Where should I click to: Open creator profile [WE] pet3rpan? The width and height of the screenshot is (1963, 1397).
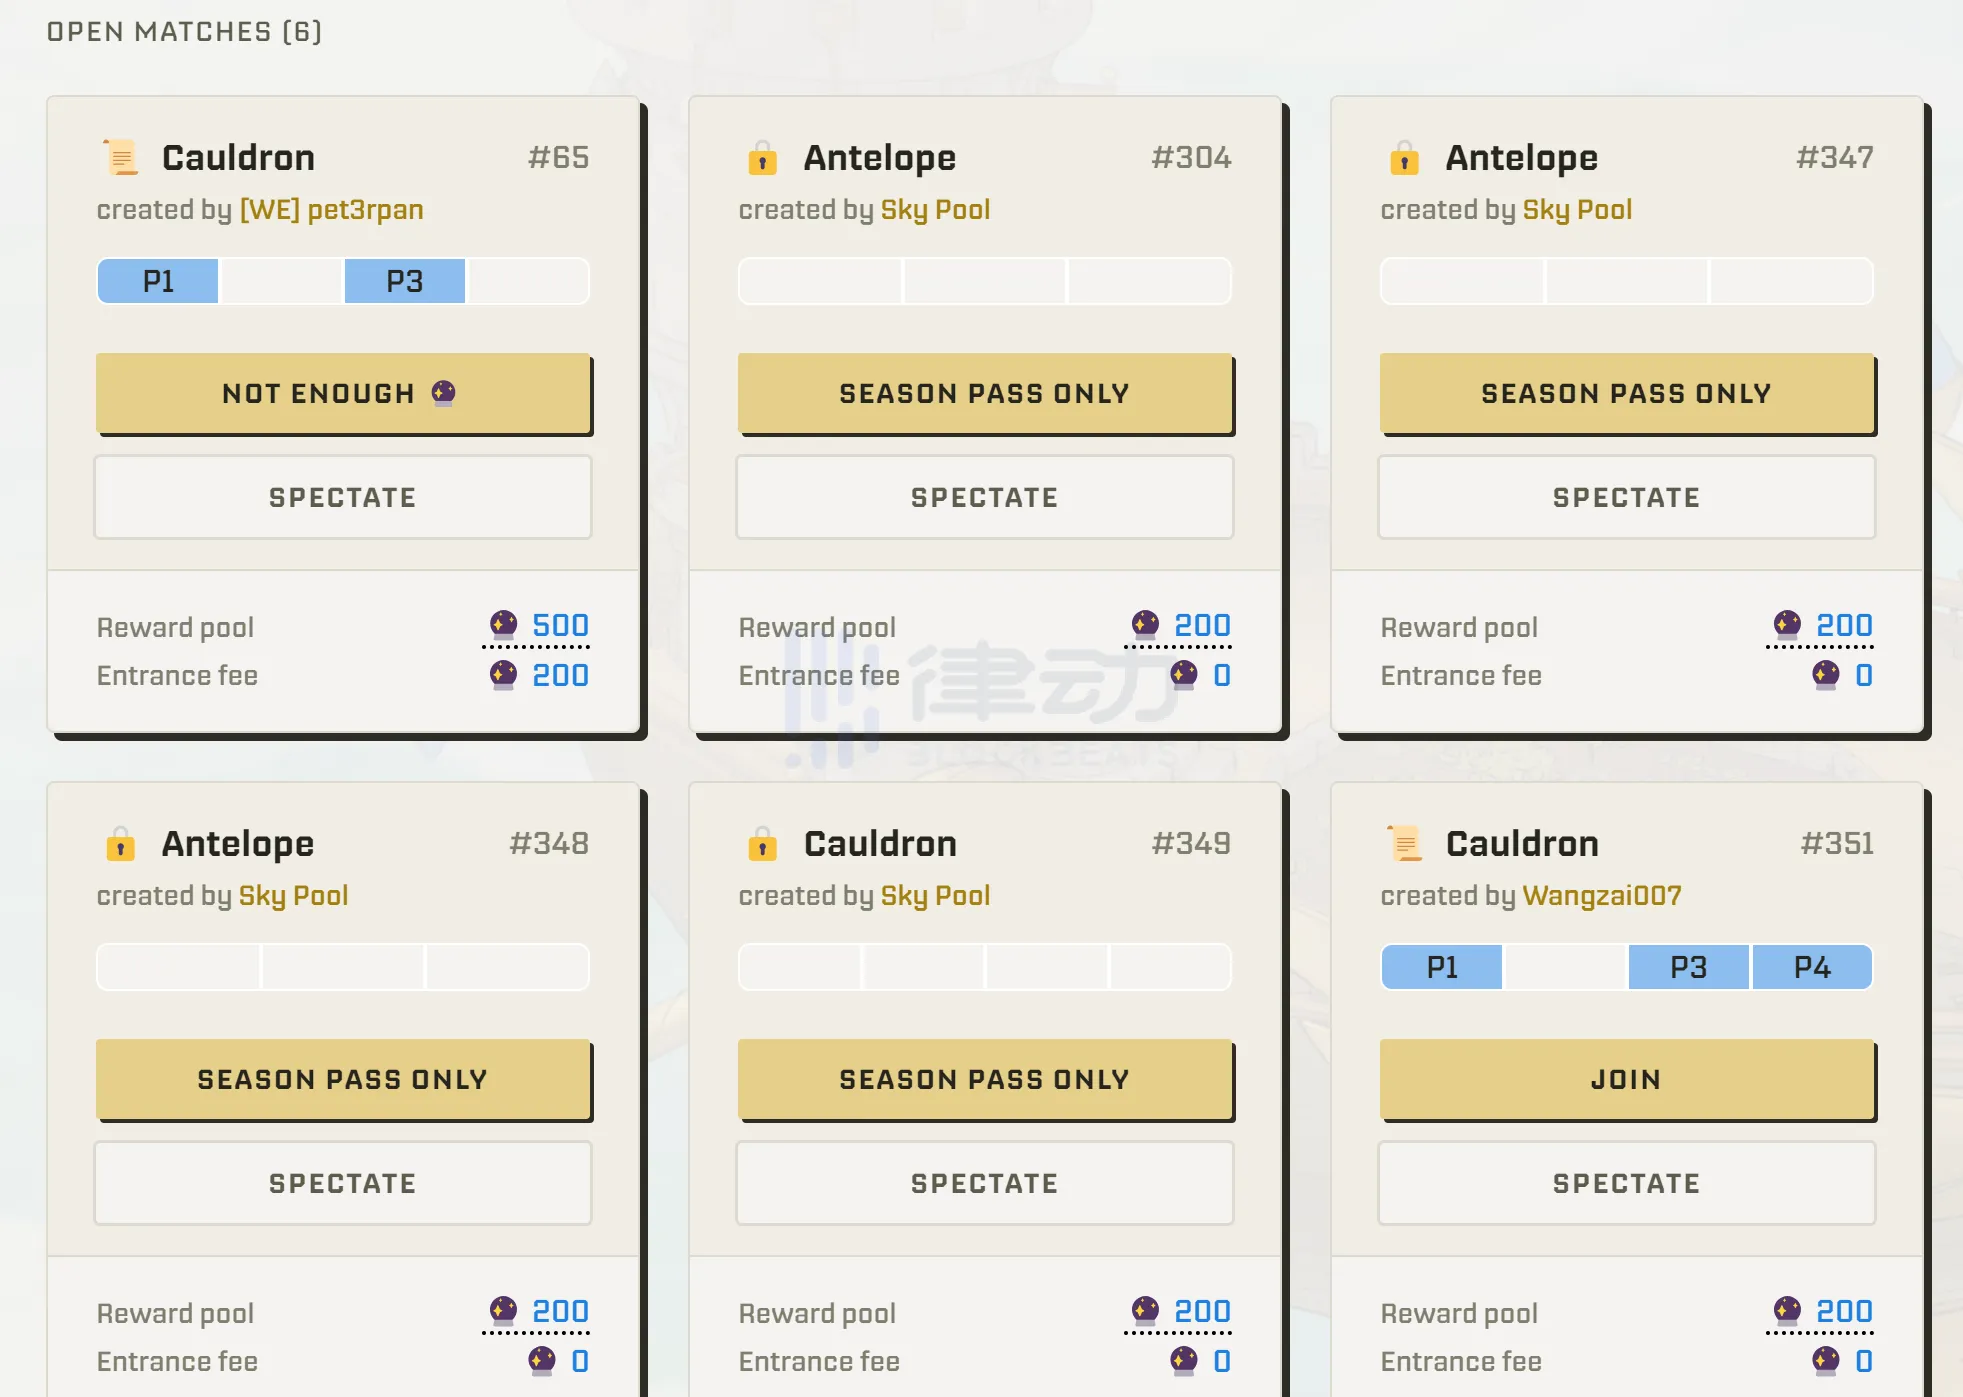pos(331,210)
